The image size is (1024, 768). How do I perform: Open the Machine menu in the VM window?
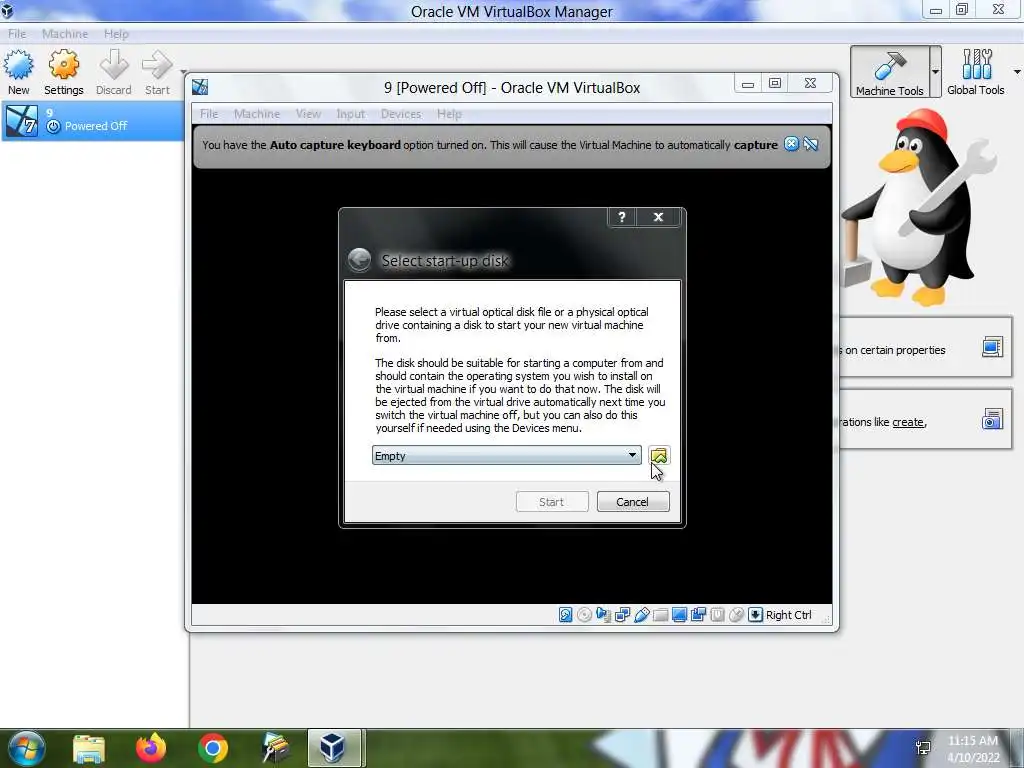(x=257, y=114)
